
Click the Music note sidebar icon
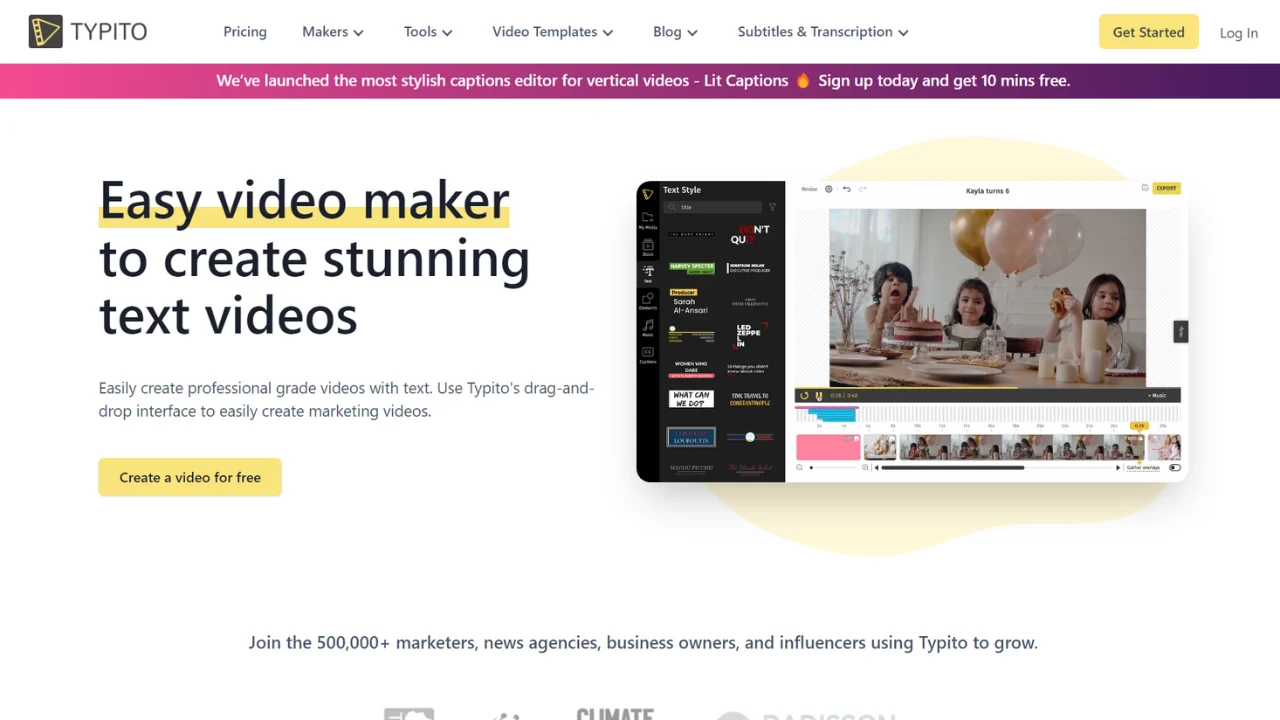(x=648, y=327)
